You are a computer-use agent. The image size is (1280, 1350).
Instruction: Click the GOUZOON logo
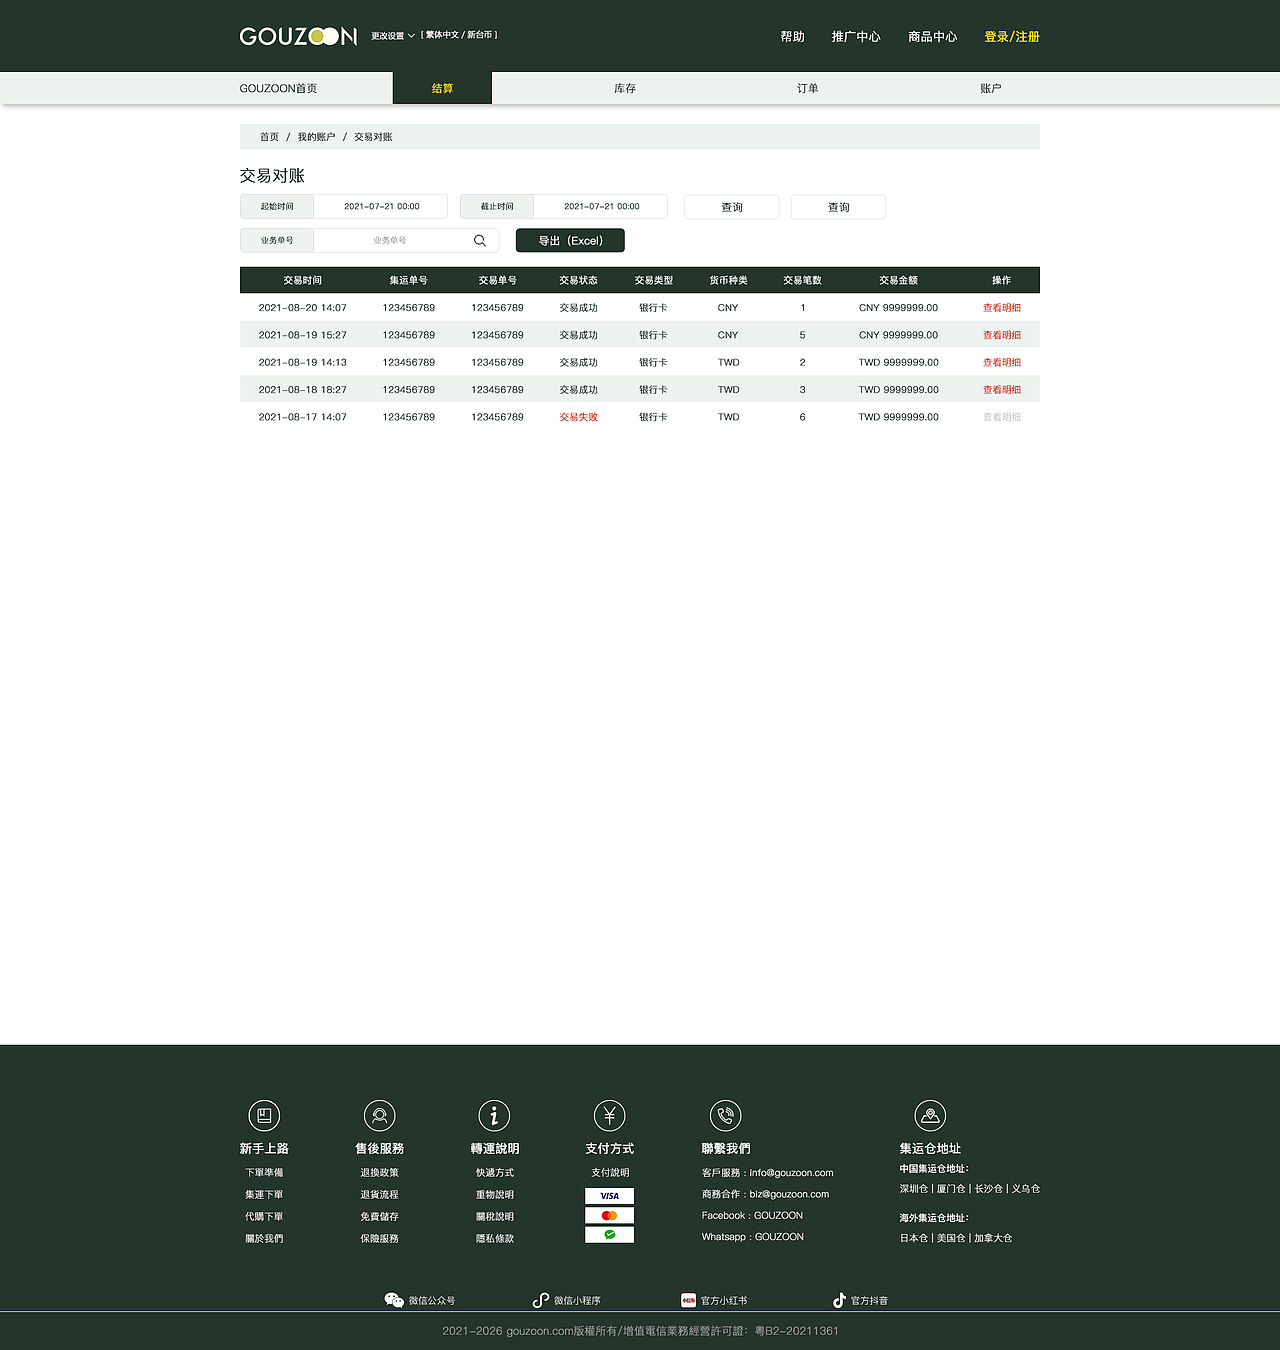click(298, 37)
